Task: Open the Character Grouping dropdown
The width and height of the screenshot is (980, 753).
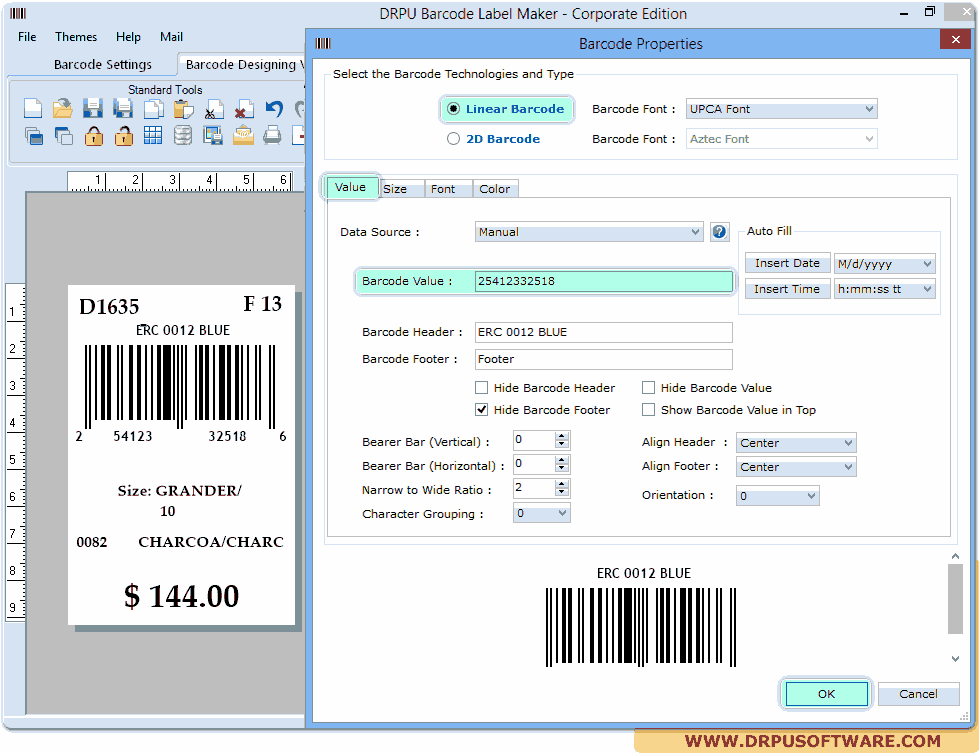Action: 541,513
